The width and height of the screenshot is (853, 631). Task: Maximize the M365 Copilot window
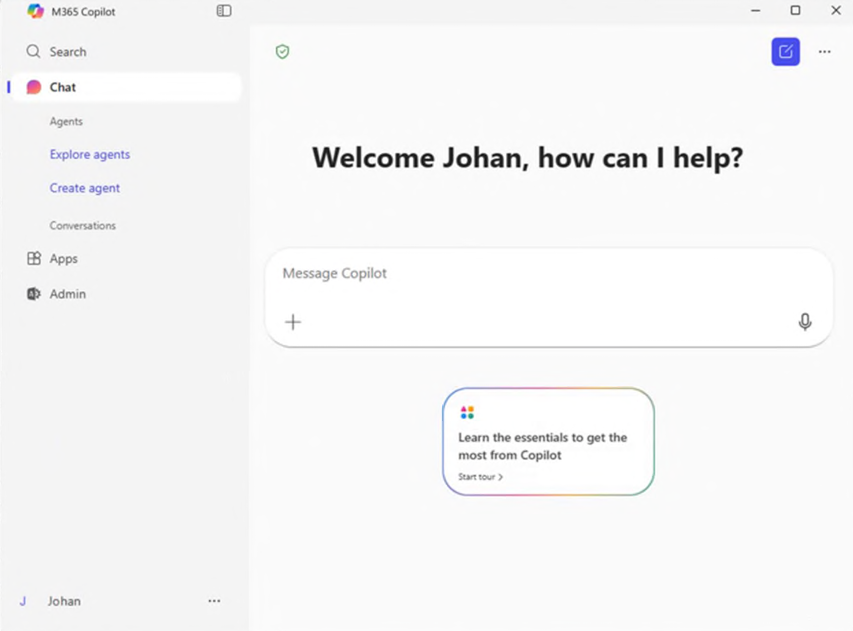[x=795, y=10]
